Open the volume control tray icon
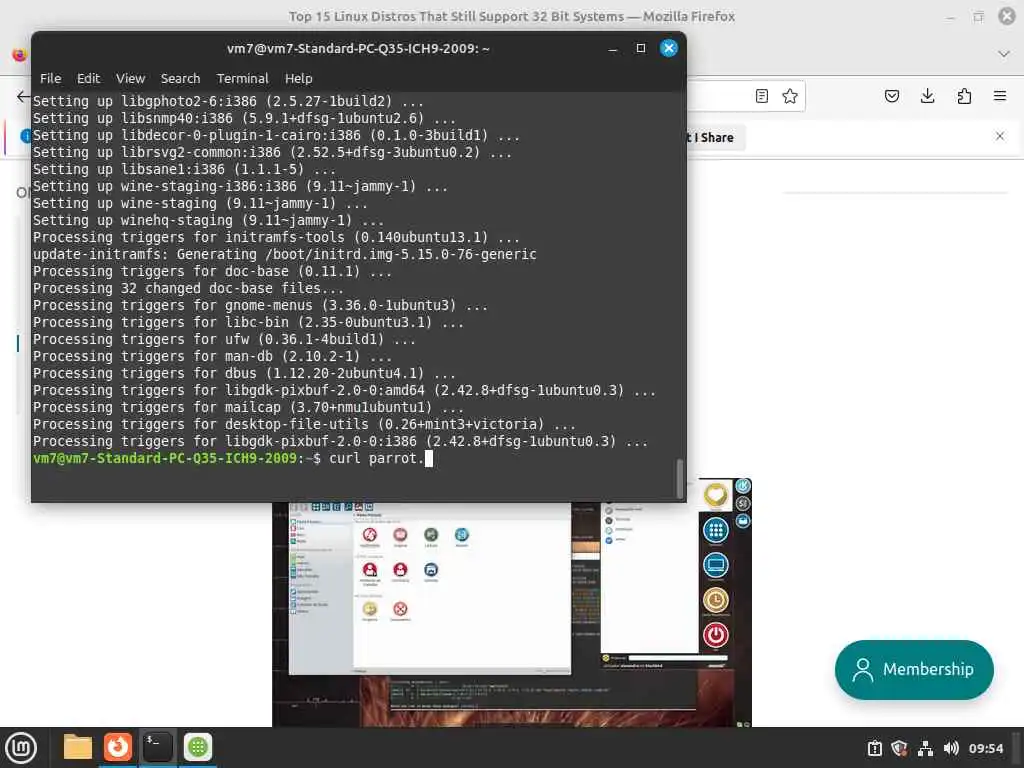Screen dimensions: 1024x768 pyautogui.click(x=951, y=748)
